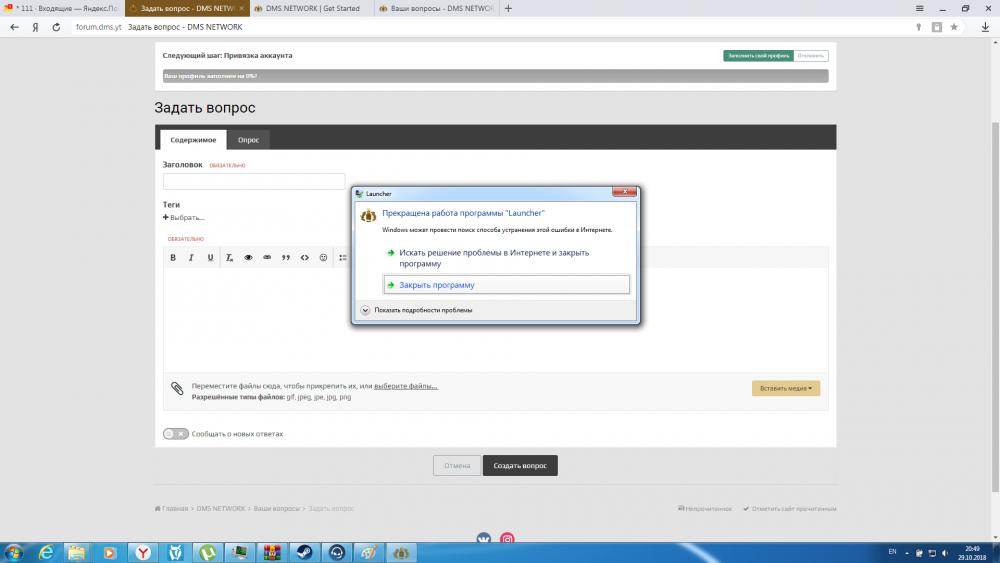Click the "Заголовок" title input field
Screen dimensions: 1000x563
coord(254,181)
